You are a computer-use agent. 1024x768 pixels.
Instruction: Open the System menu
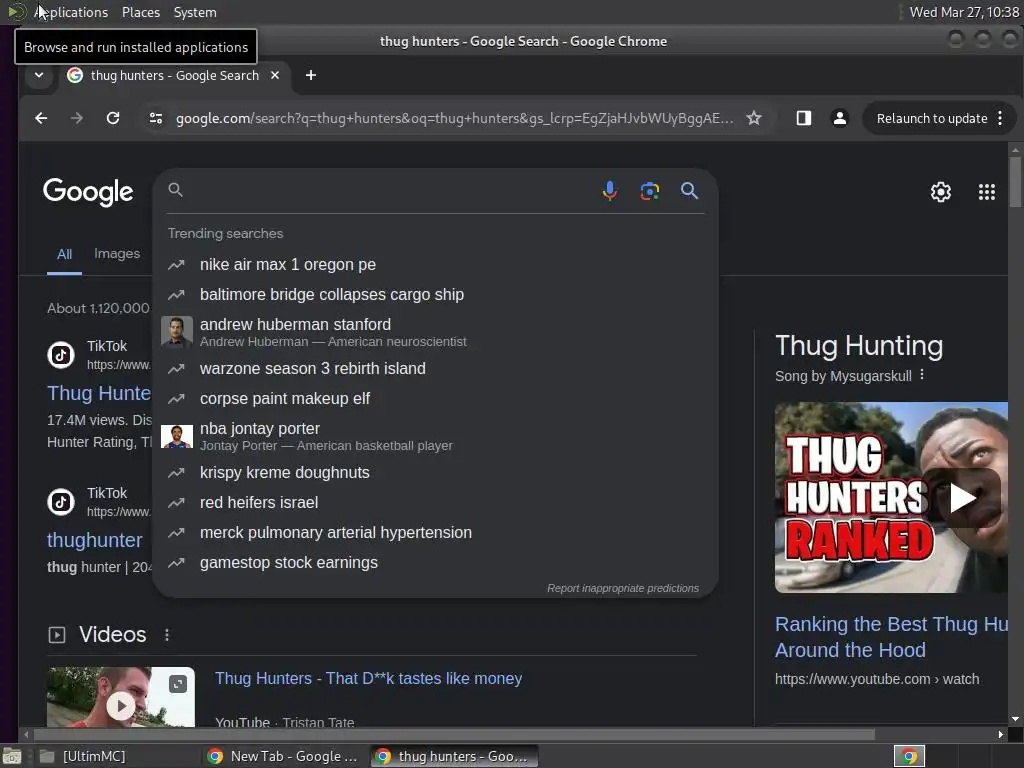pyautogui.click(x=195, y=12)
